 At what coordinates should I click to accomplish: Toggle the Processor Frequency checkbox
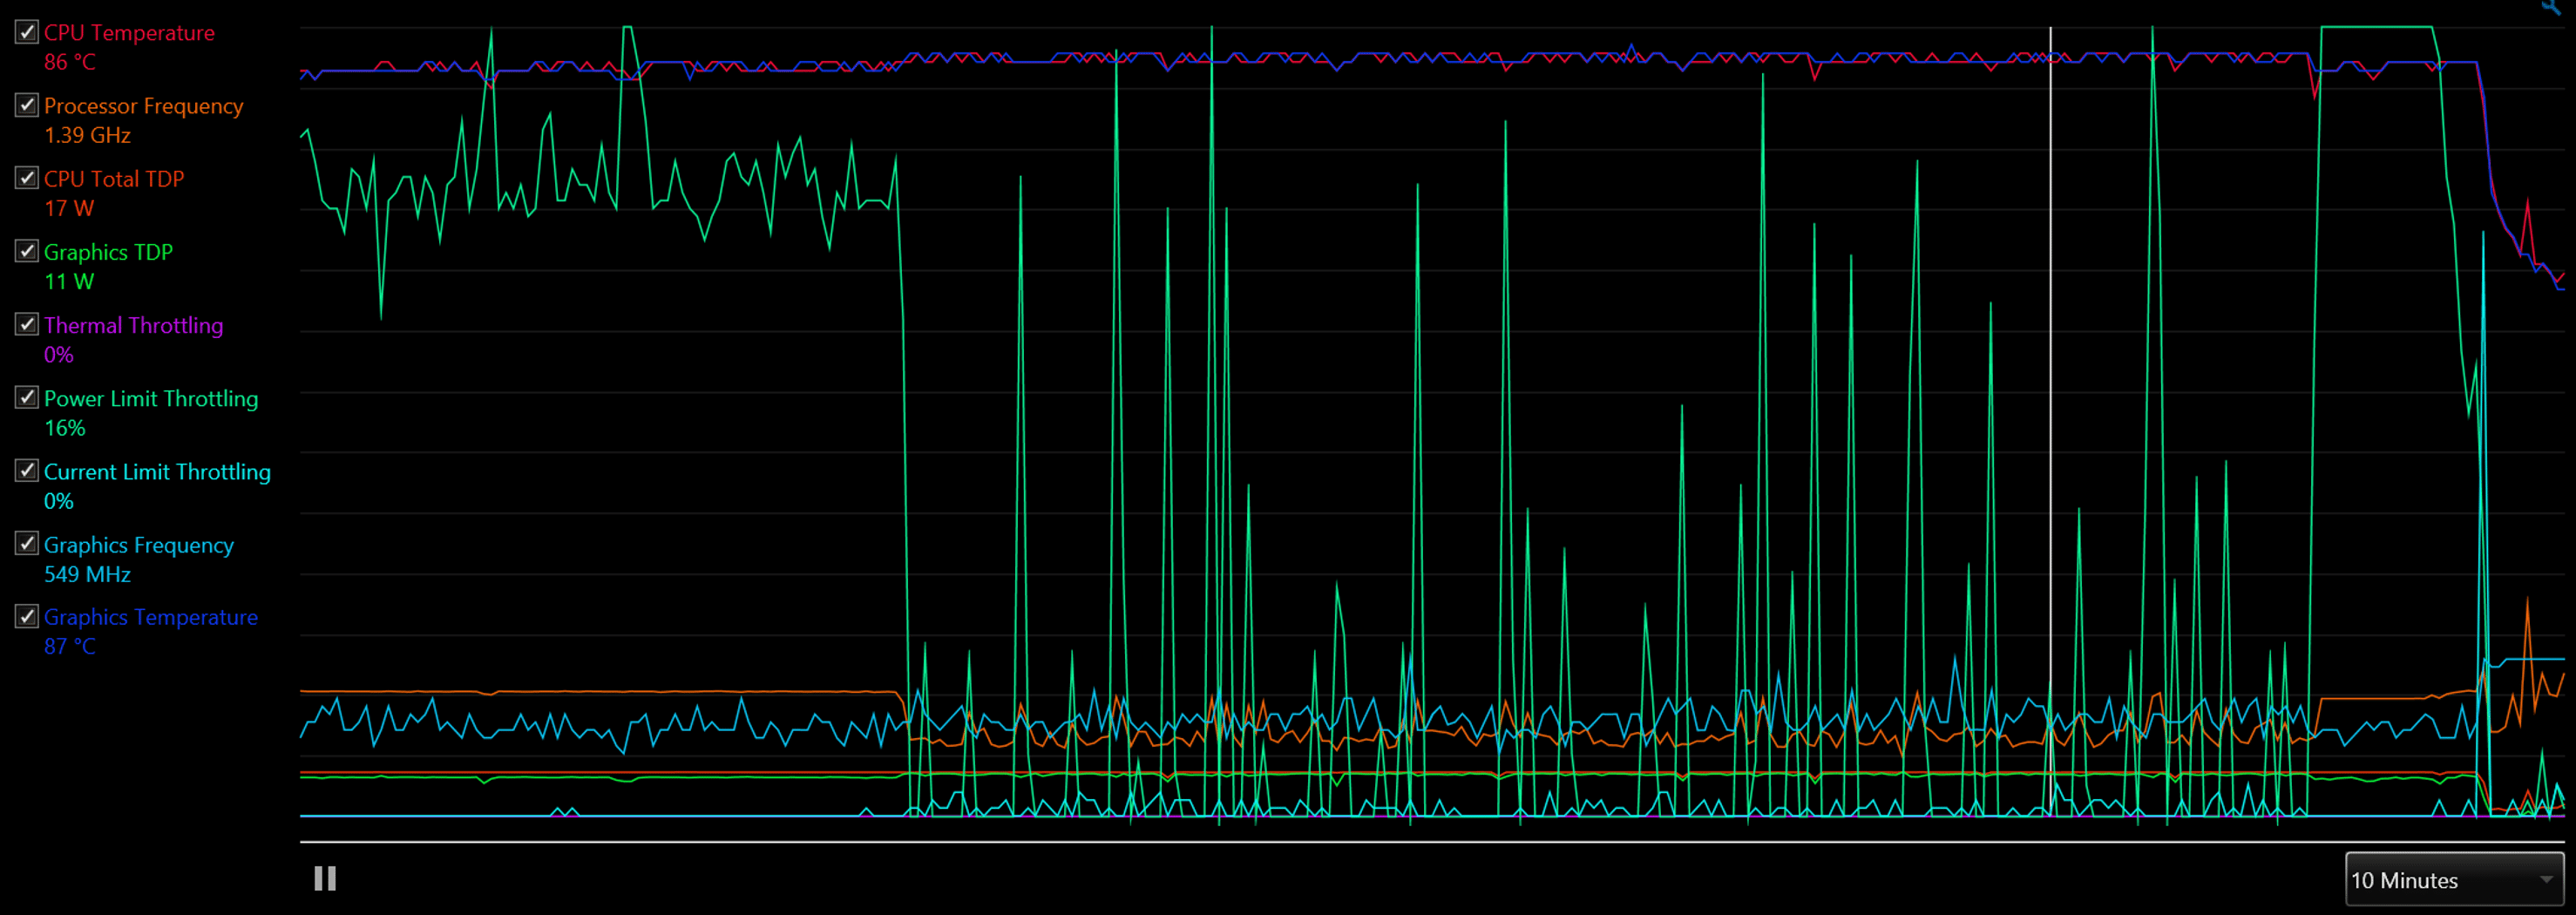pyautogui.click(x=27, y=105)
